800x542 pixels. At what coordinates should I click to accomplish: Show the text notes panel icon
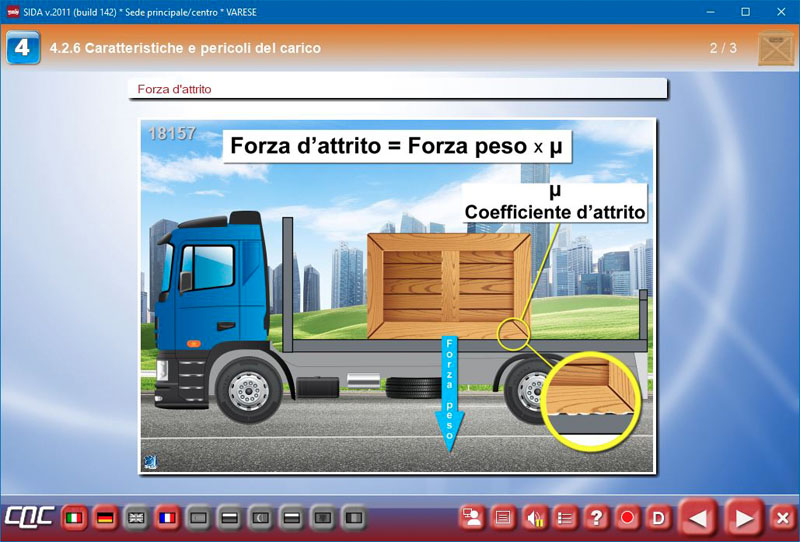pos(503,518)
